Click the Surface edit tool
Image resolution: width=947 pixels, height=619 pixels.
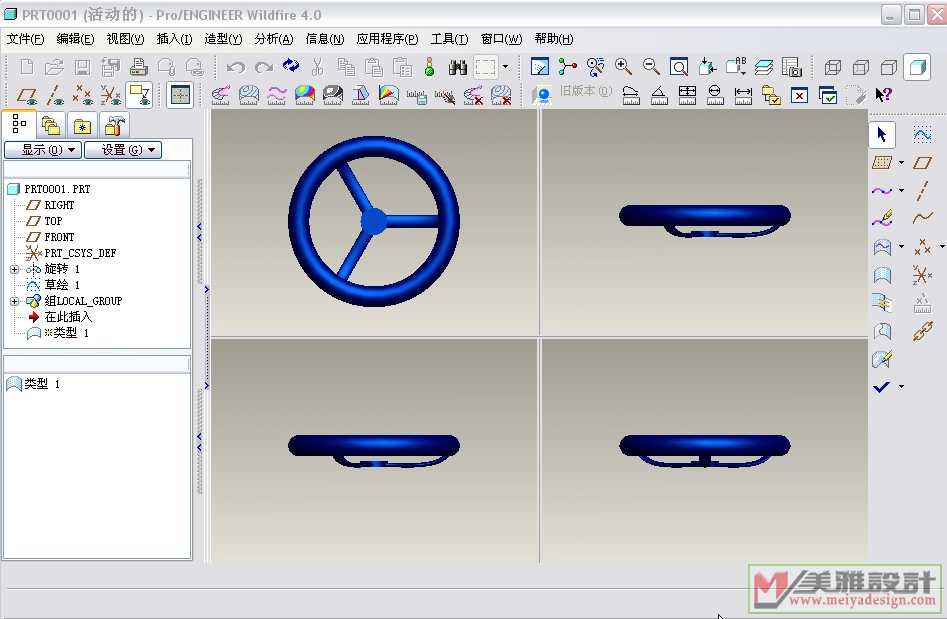[882, 359]
